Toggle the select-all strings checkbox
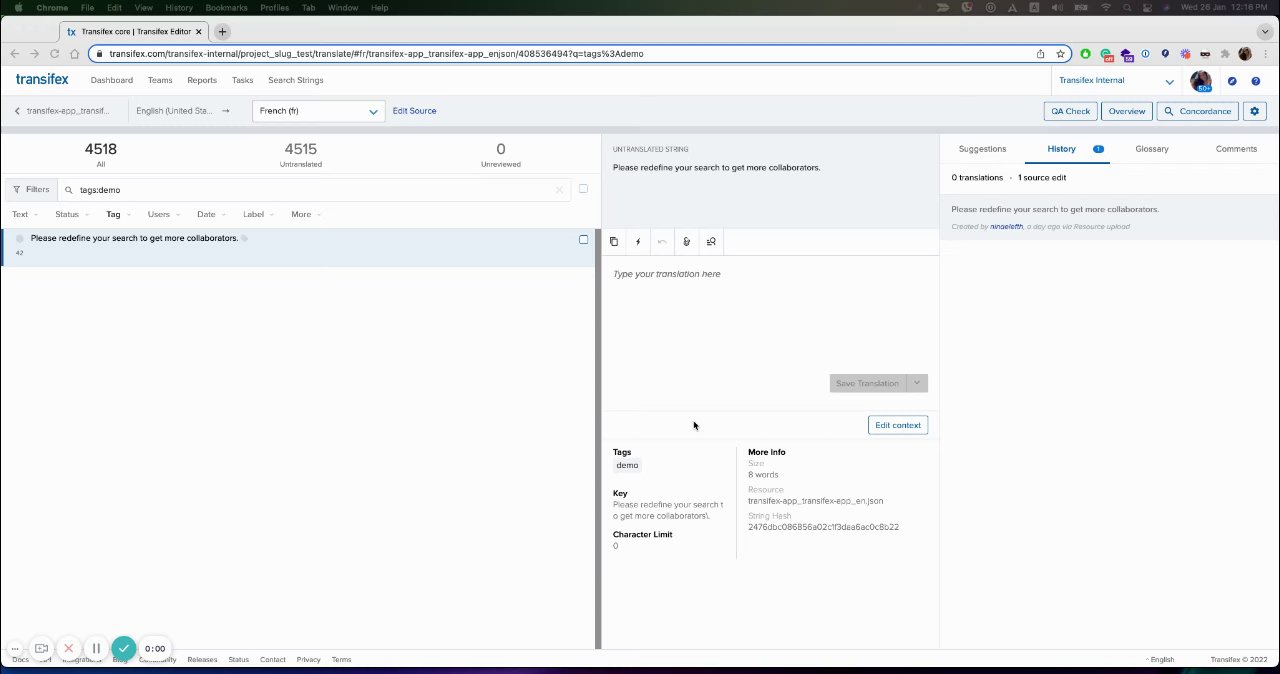Viewport: 1280px width, 674px height. point(583,188)
